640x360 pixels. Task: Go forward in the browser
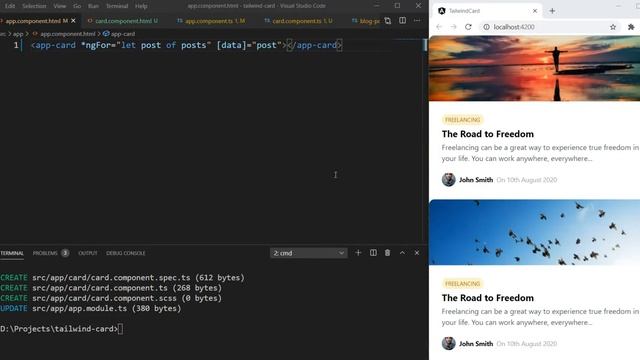(453, 27)
